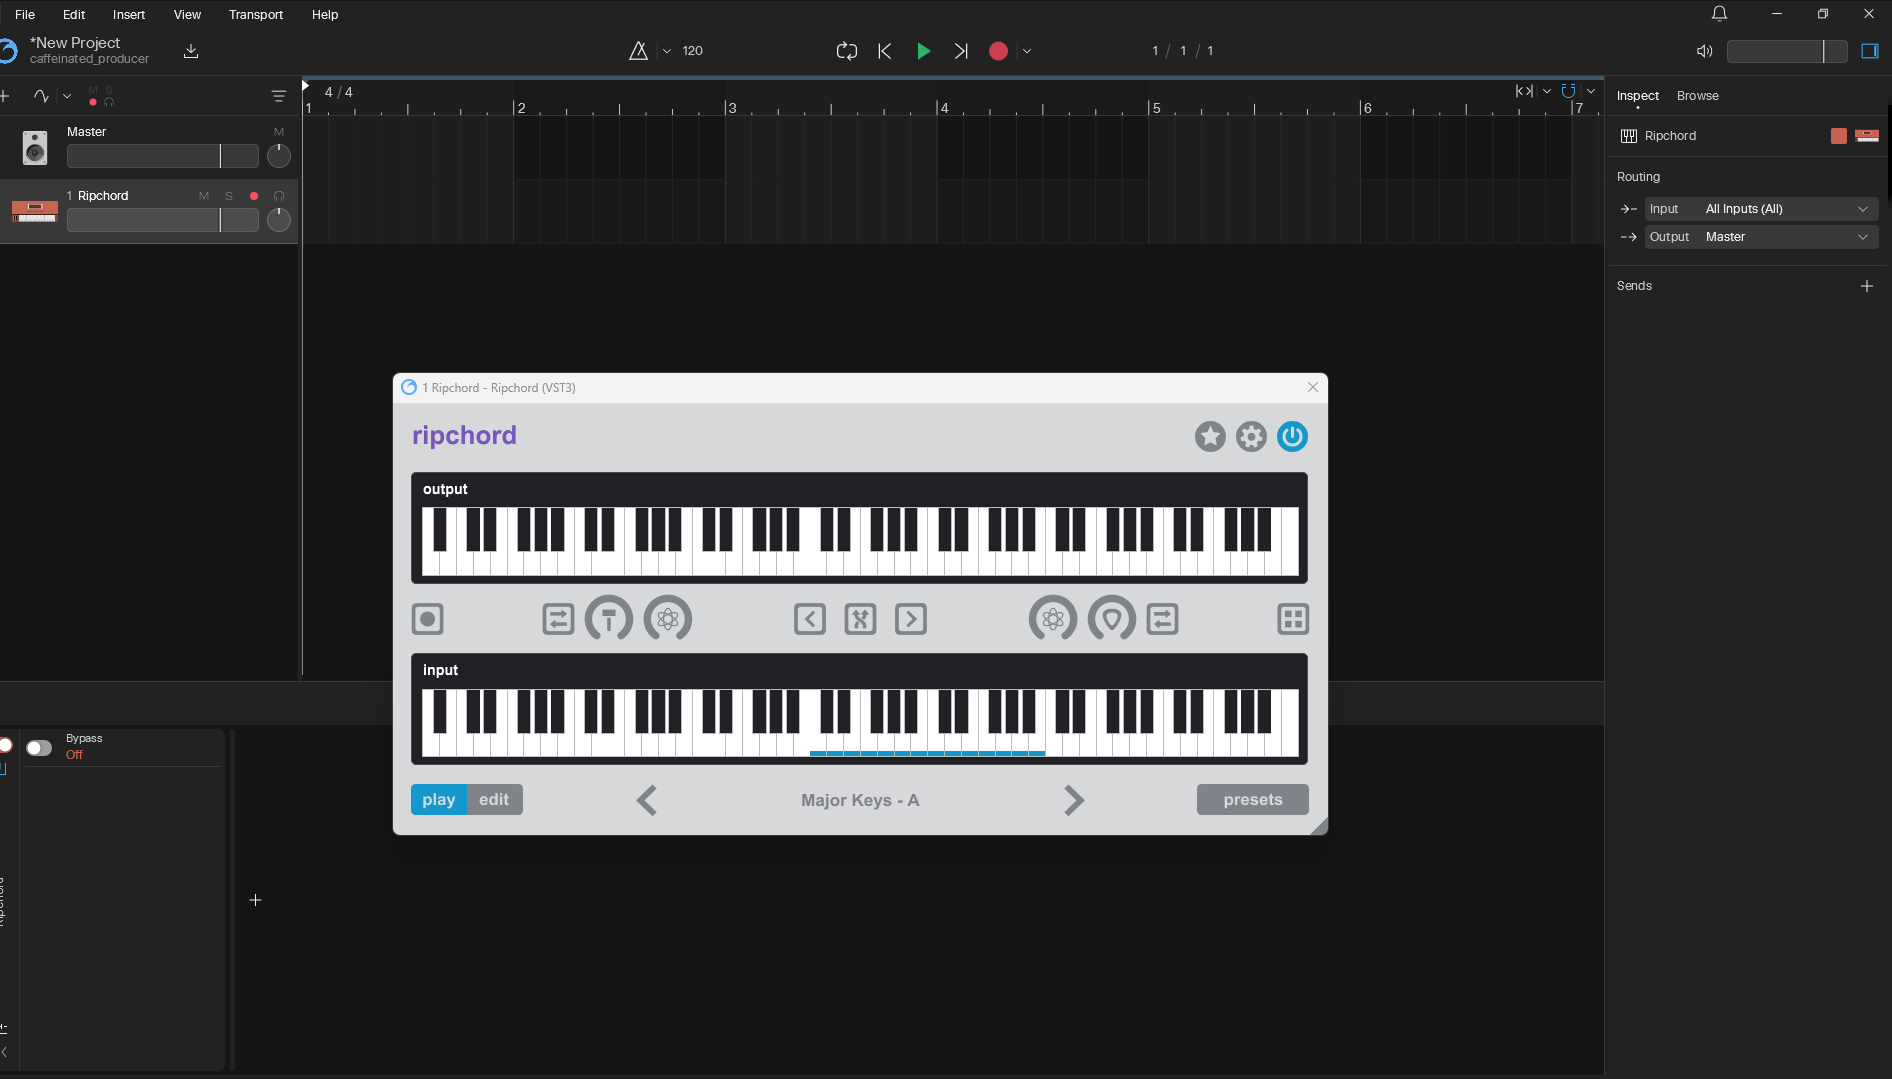The width and height of the screenshot is (1892, 1079).
Task: Open the Transport menu
Action: [x=256, y=14]
